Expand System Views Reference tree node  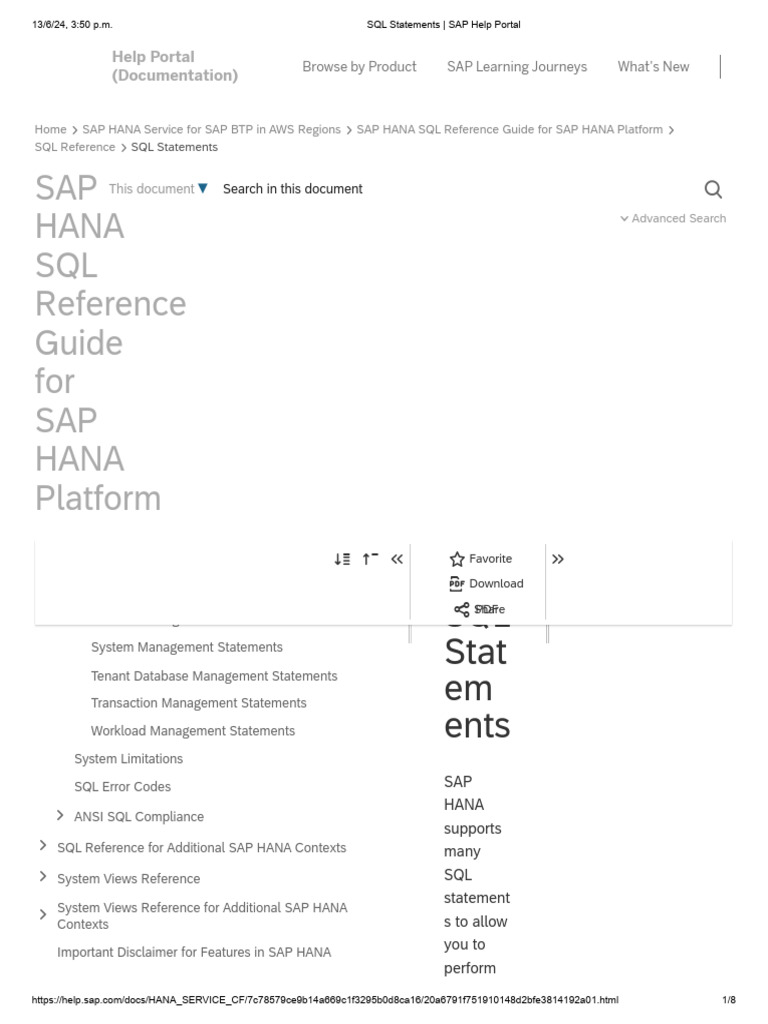(42, 877)
